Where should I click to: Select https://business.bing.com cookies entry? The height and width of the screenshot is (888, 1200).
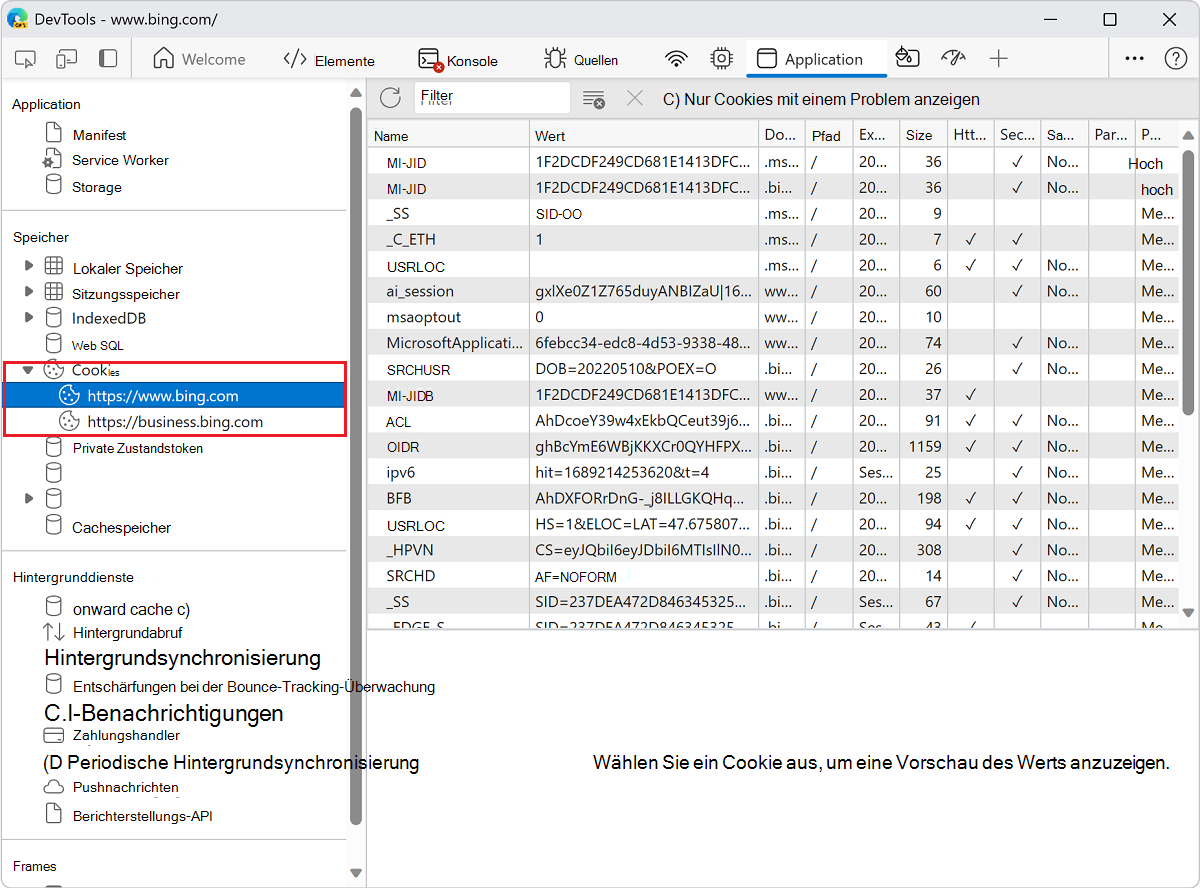click(x=175, y=422)
